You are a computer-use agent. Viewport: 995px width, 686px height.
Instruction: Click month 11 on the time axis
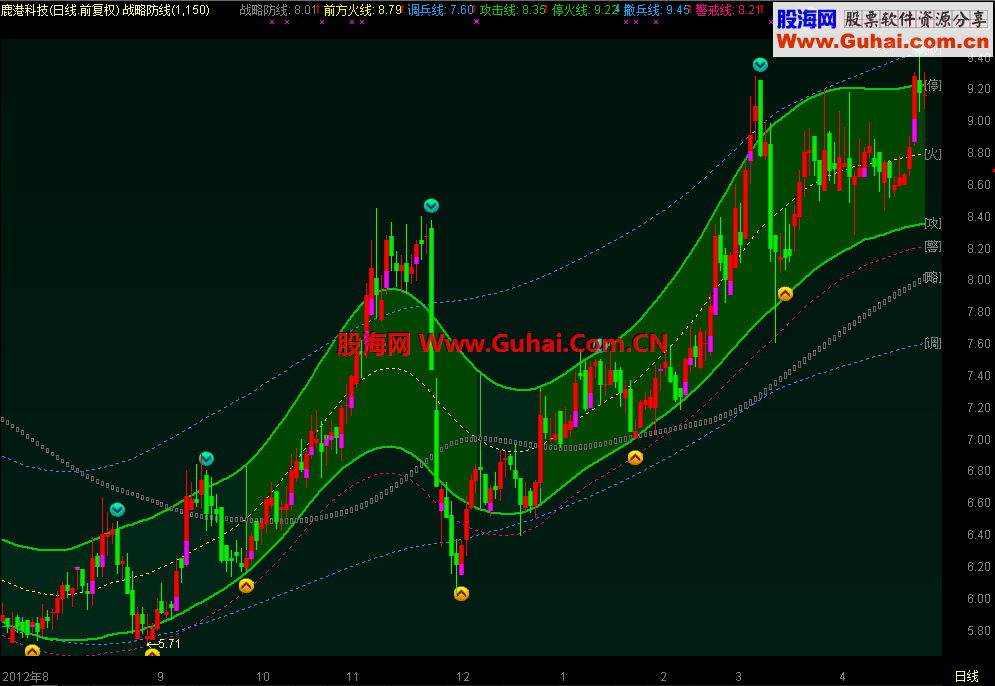[352, 676]
